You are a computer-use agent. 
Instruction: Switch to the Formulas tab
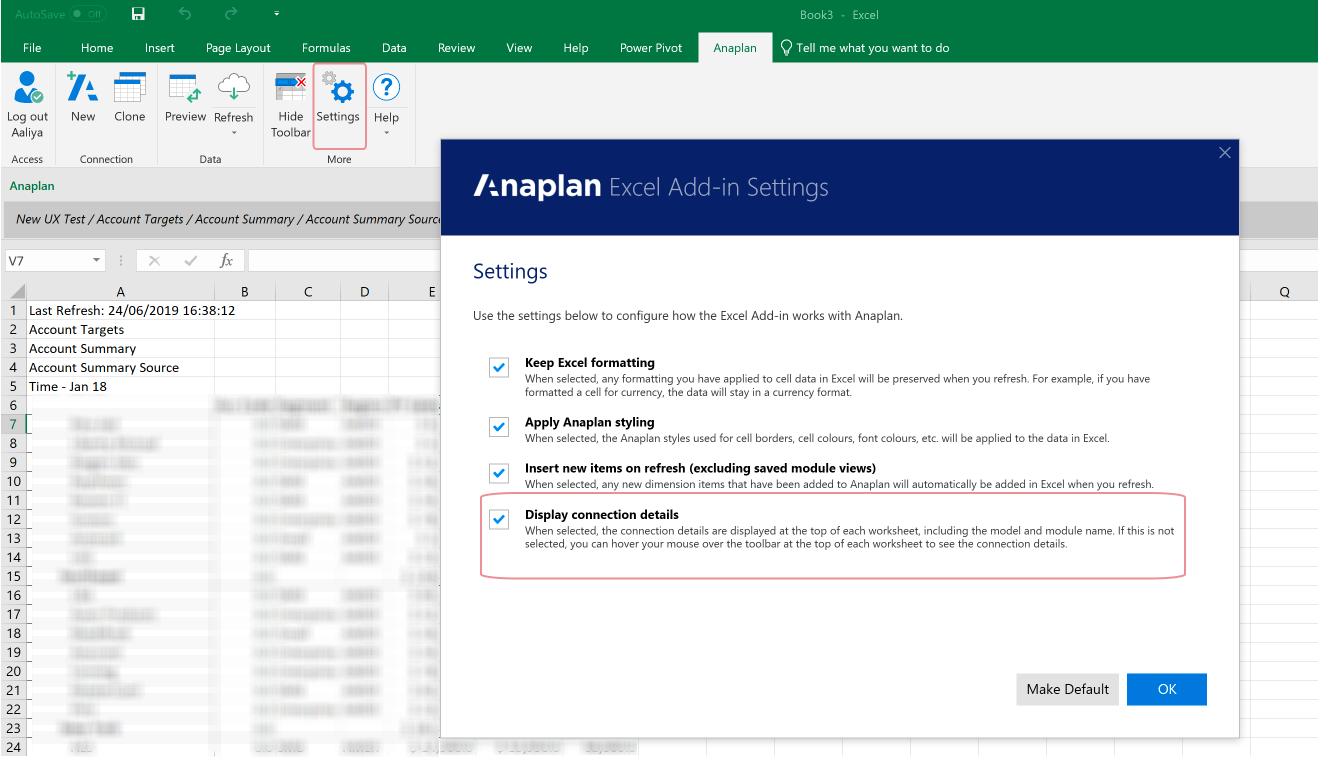326,48
